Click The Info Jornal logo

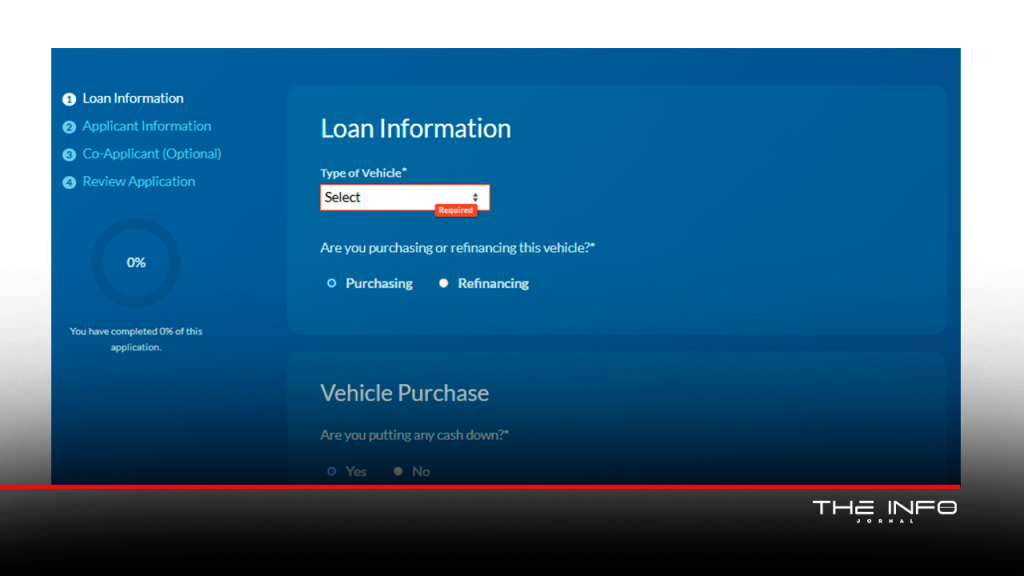[x=884, y=510]
